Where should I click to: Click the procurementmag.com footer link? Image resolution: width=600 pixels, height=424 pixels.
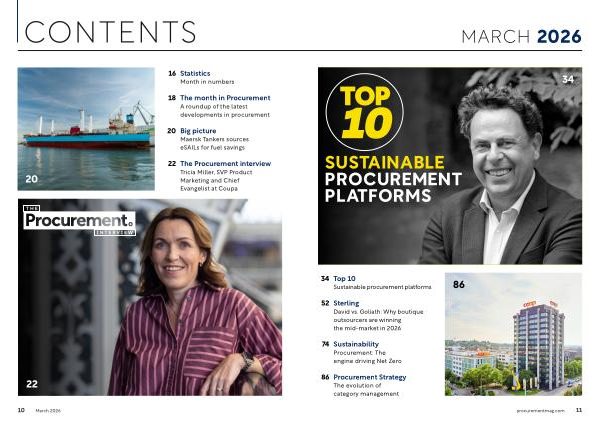[x=541, y=410]
